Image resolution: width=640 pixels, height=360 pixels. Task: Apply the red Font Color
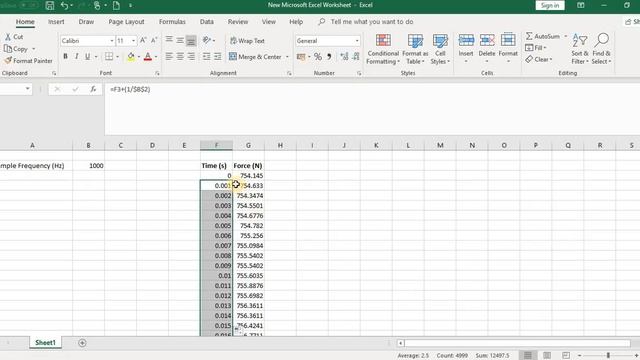click(148, 56)
